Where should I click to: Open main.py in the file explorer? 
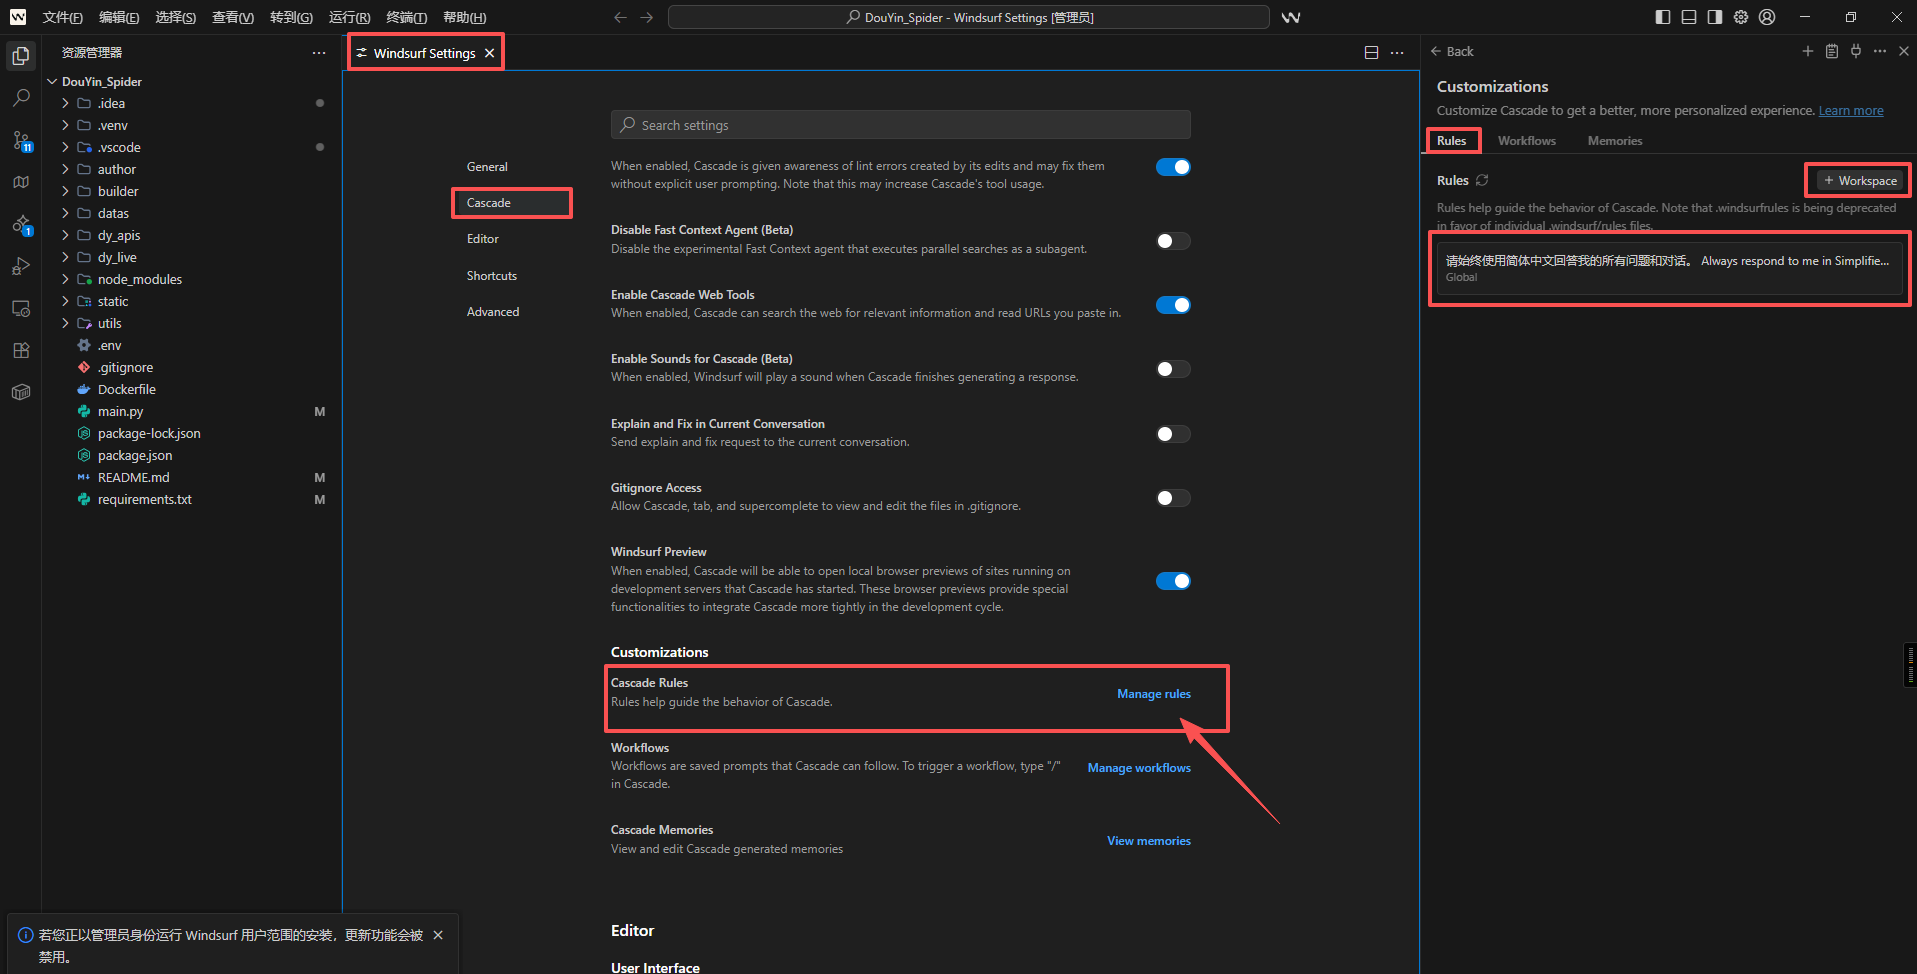(x=120, y=412)
